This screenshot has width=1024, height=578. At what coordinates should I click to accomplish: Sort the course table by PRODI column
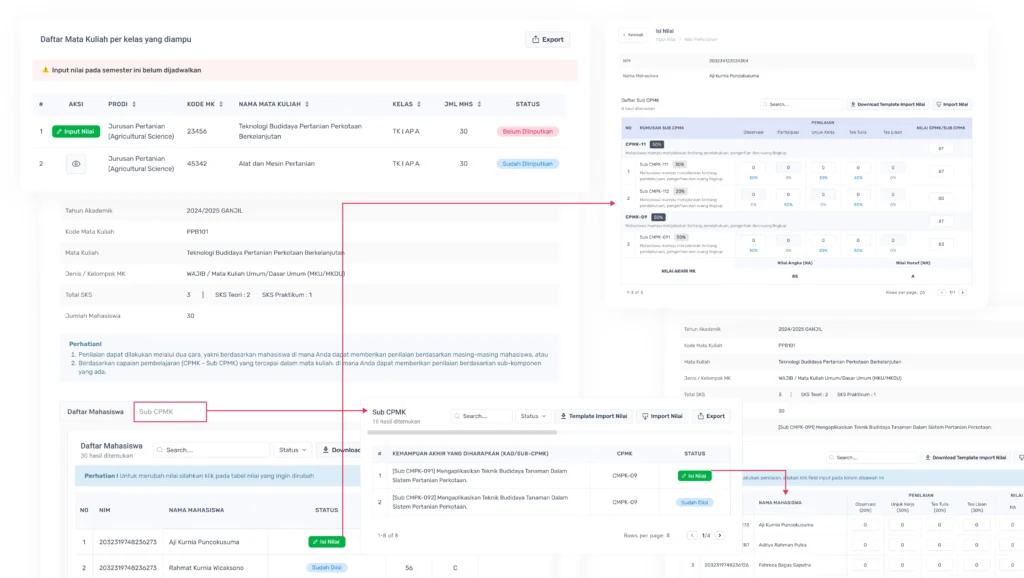pyautogui.click(x=134, y=104)
